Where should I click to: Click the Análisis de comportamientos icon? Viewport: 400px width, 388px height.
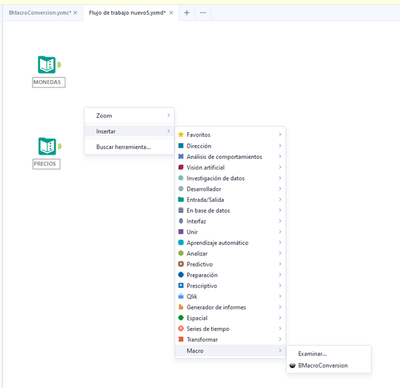tap(181, 156)
